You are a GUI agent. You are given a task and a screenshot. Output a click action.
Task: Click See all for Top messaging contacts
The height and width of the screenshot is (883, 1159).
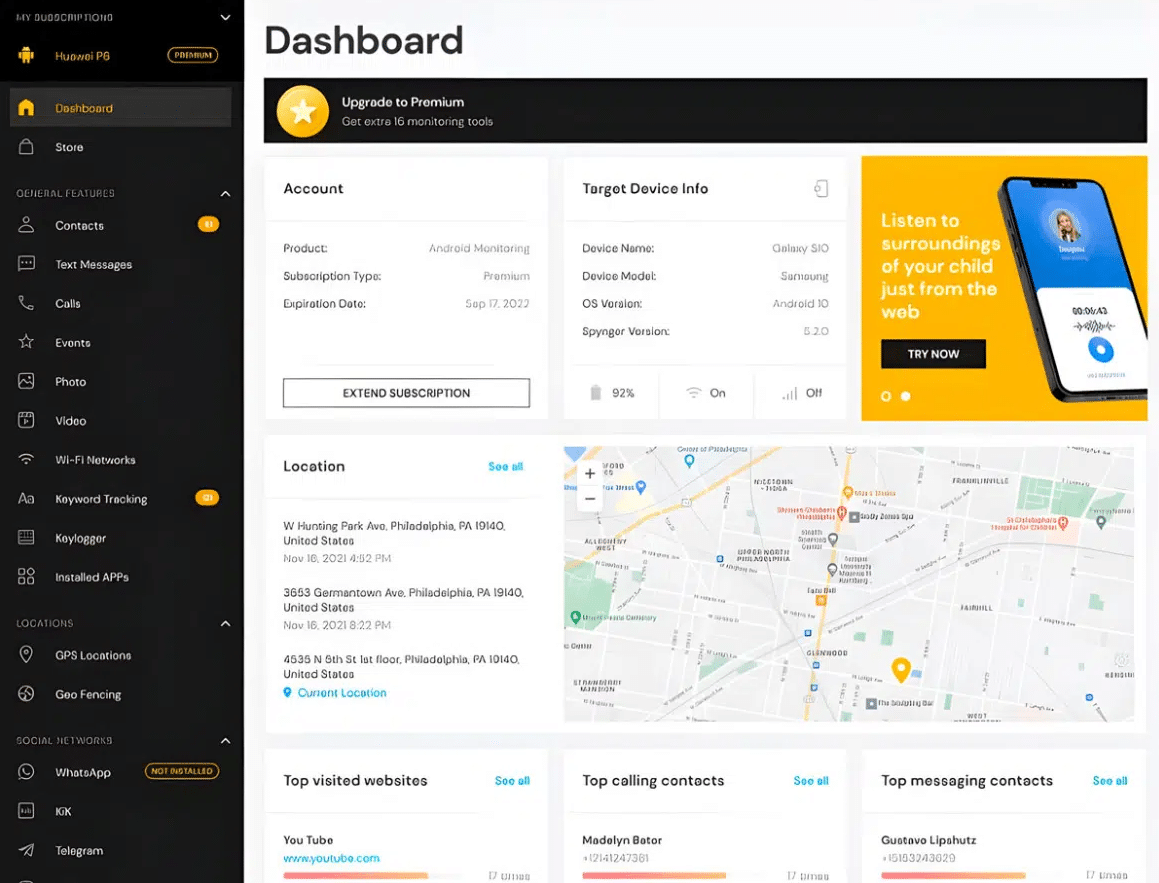(x=1109, y=780)
